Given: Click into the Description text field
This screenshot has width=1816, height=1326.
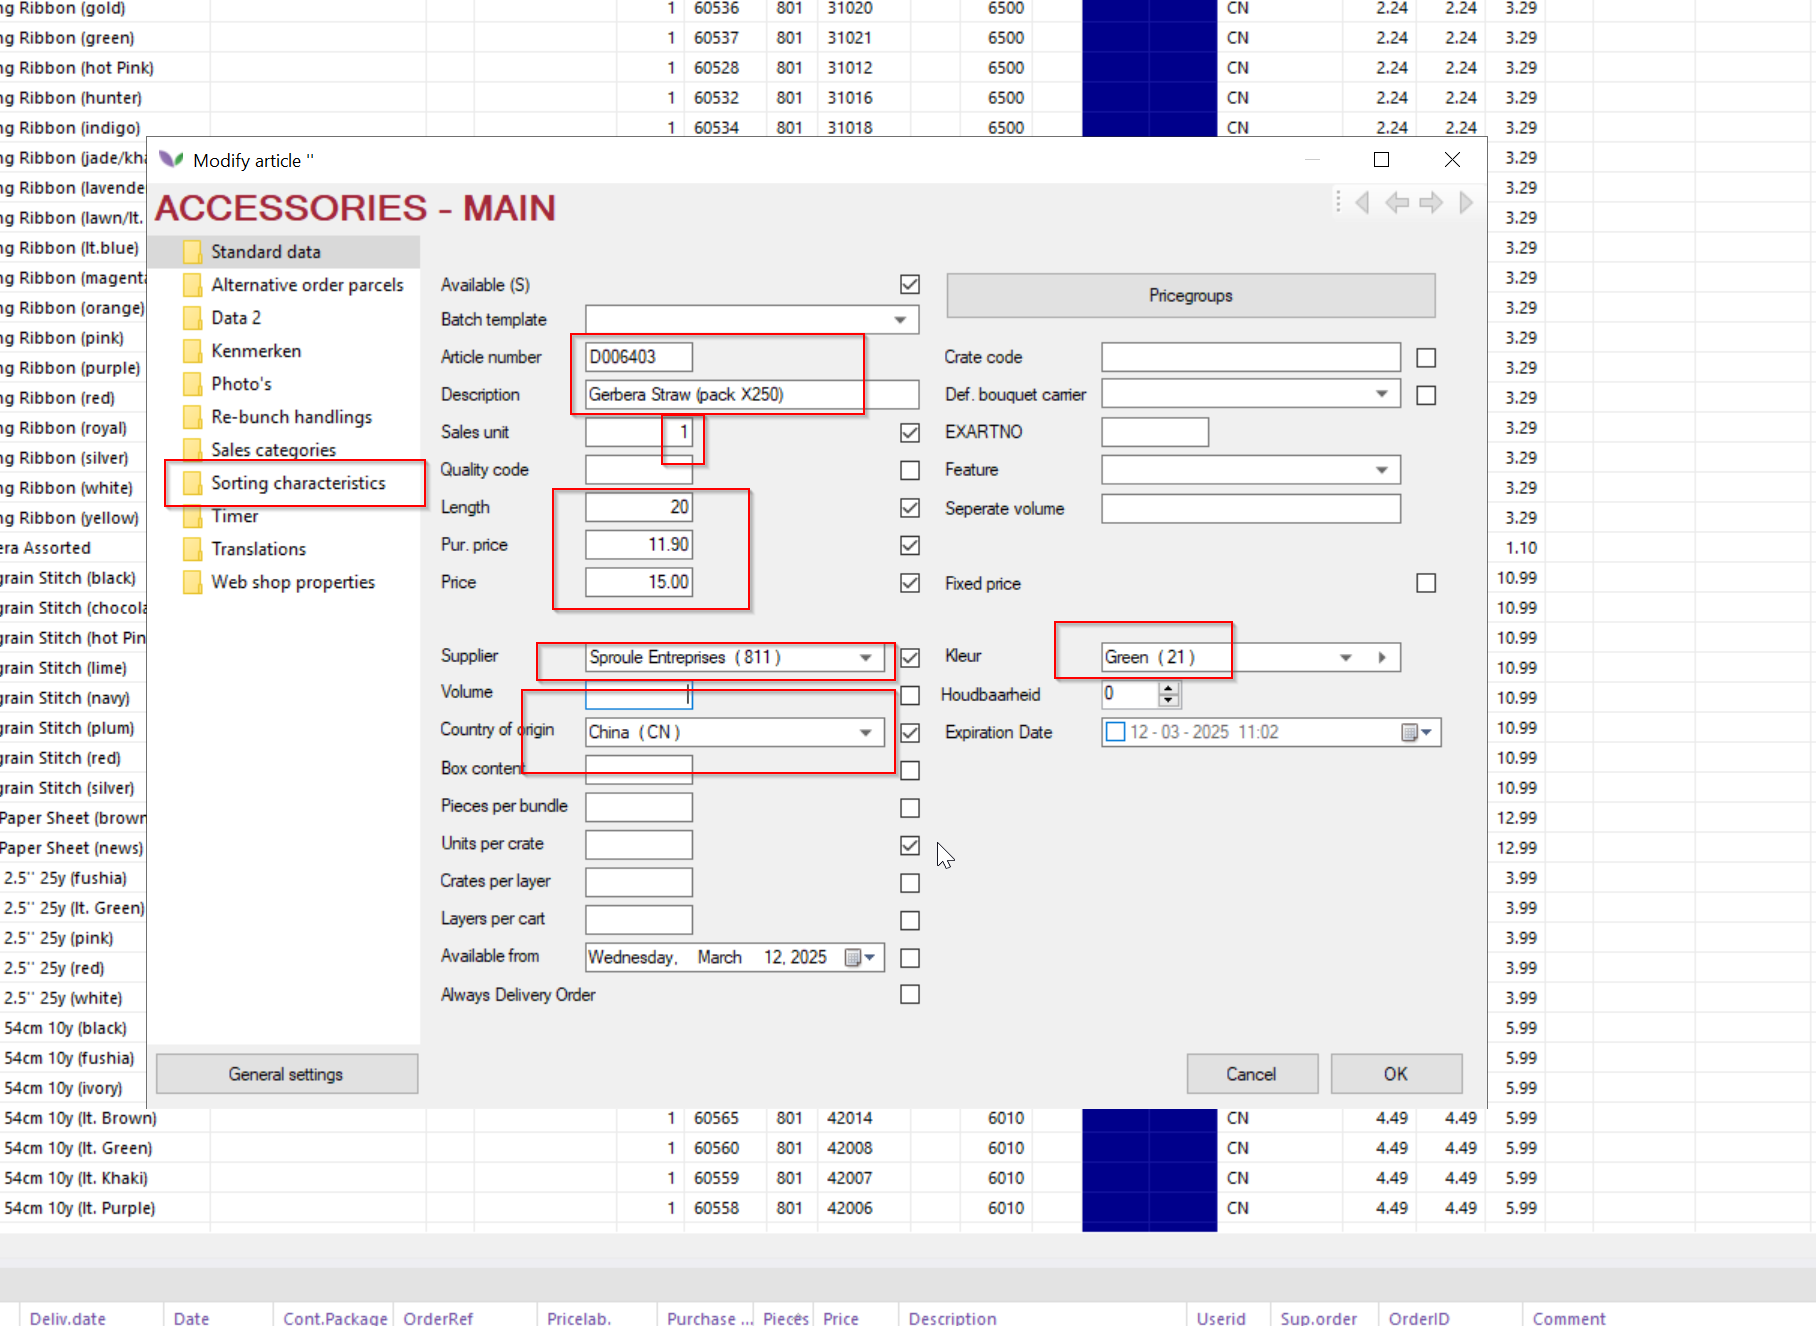Looking at the screenshot, I should tap(750, 395).
